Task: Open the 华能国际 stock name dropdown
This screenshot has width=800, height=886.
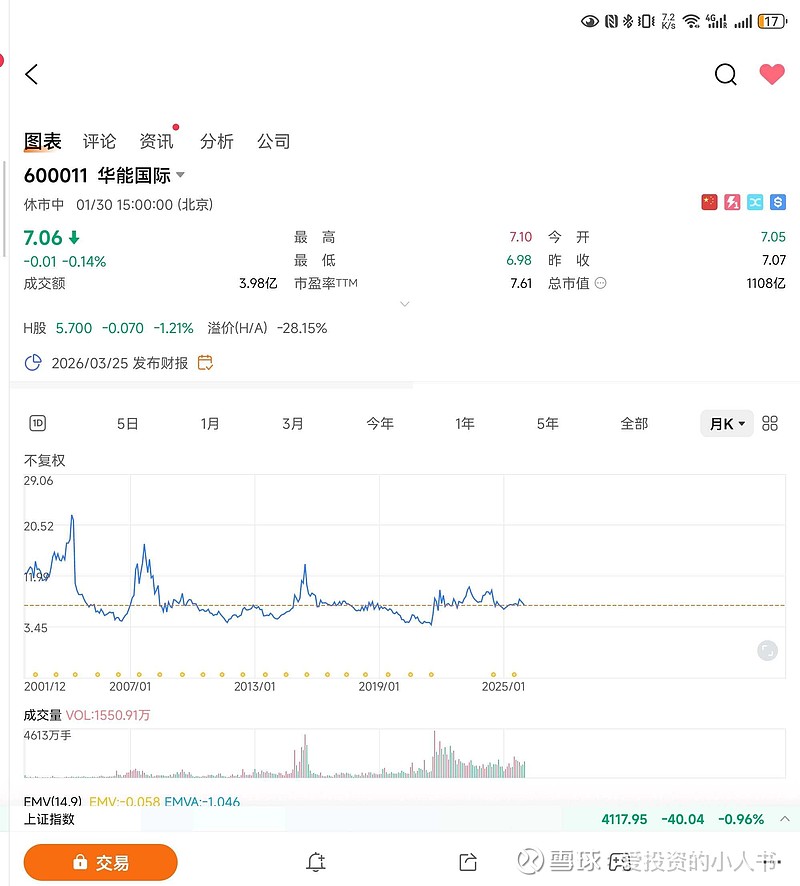Action: tap(180, 175)
